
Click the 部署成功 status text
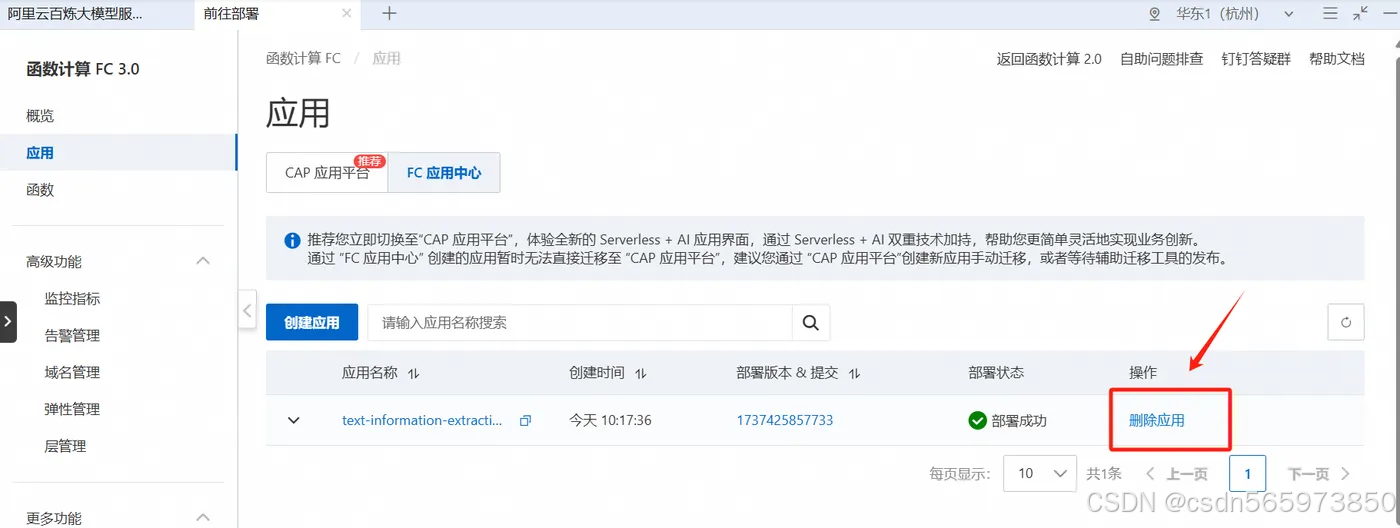pos(1019,421)
